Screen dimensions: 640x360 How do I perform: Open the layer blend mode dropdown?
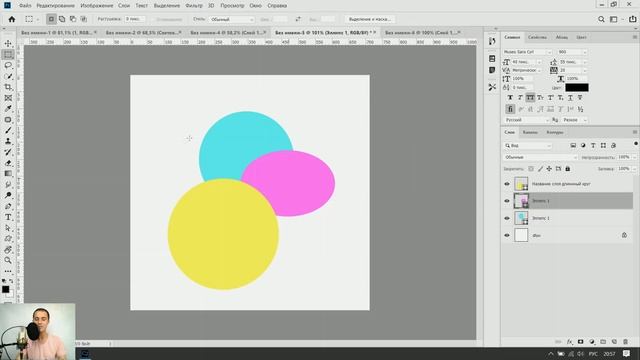pos(540,157)
